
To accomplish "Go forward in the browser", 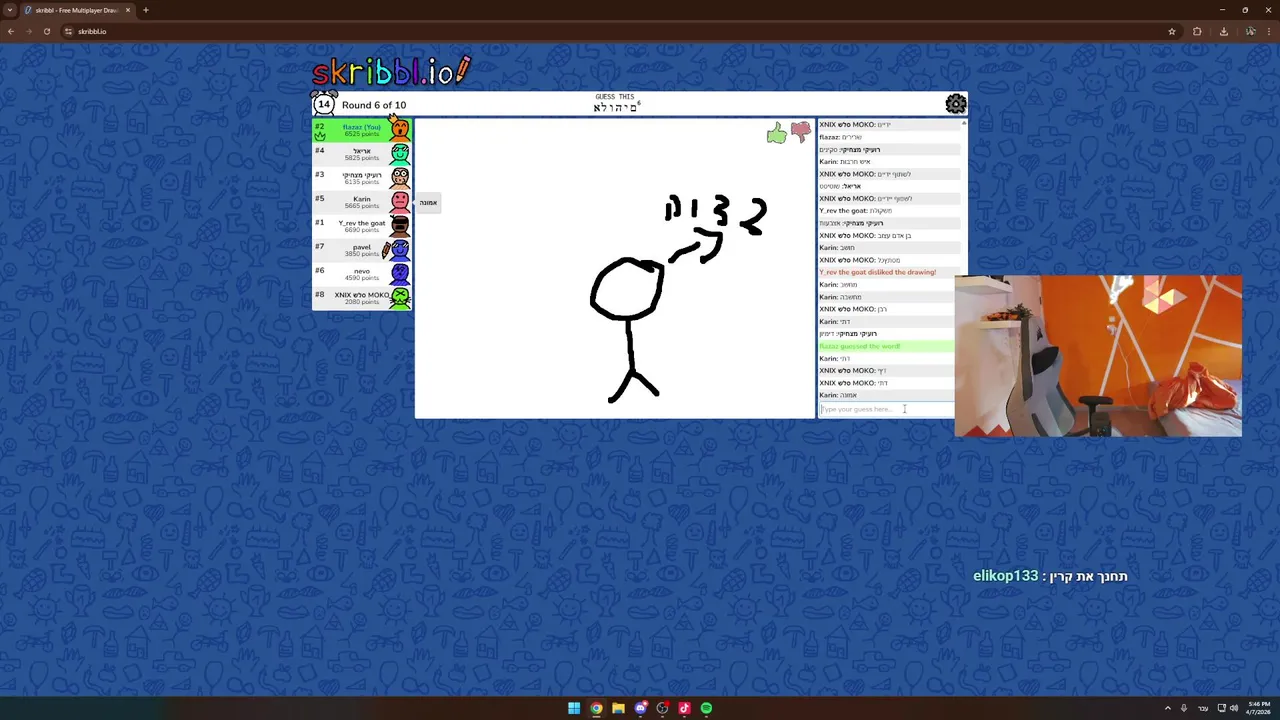I will [x=29, y=31].
